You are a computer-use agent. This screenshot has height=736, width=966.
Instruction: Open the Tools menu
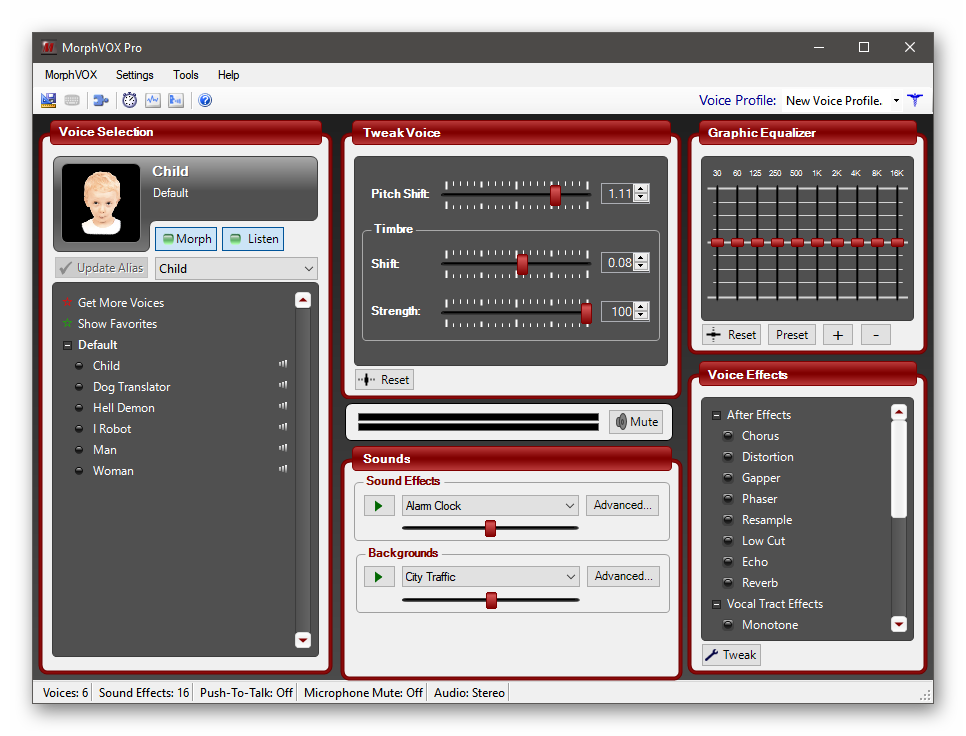[185, 75]
